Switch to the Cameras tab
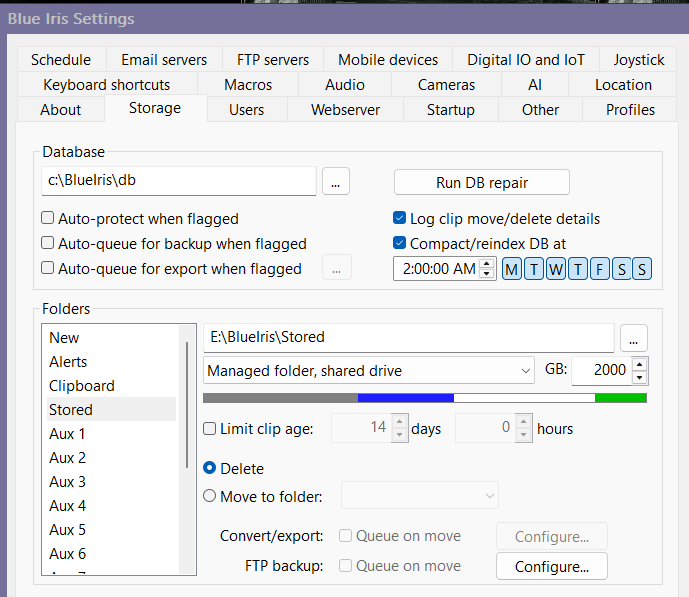The height and width of the screenshot is (597, 689). [446, 85]
